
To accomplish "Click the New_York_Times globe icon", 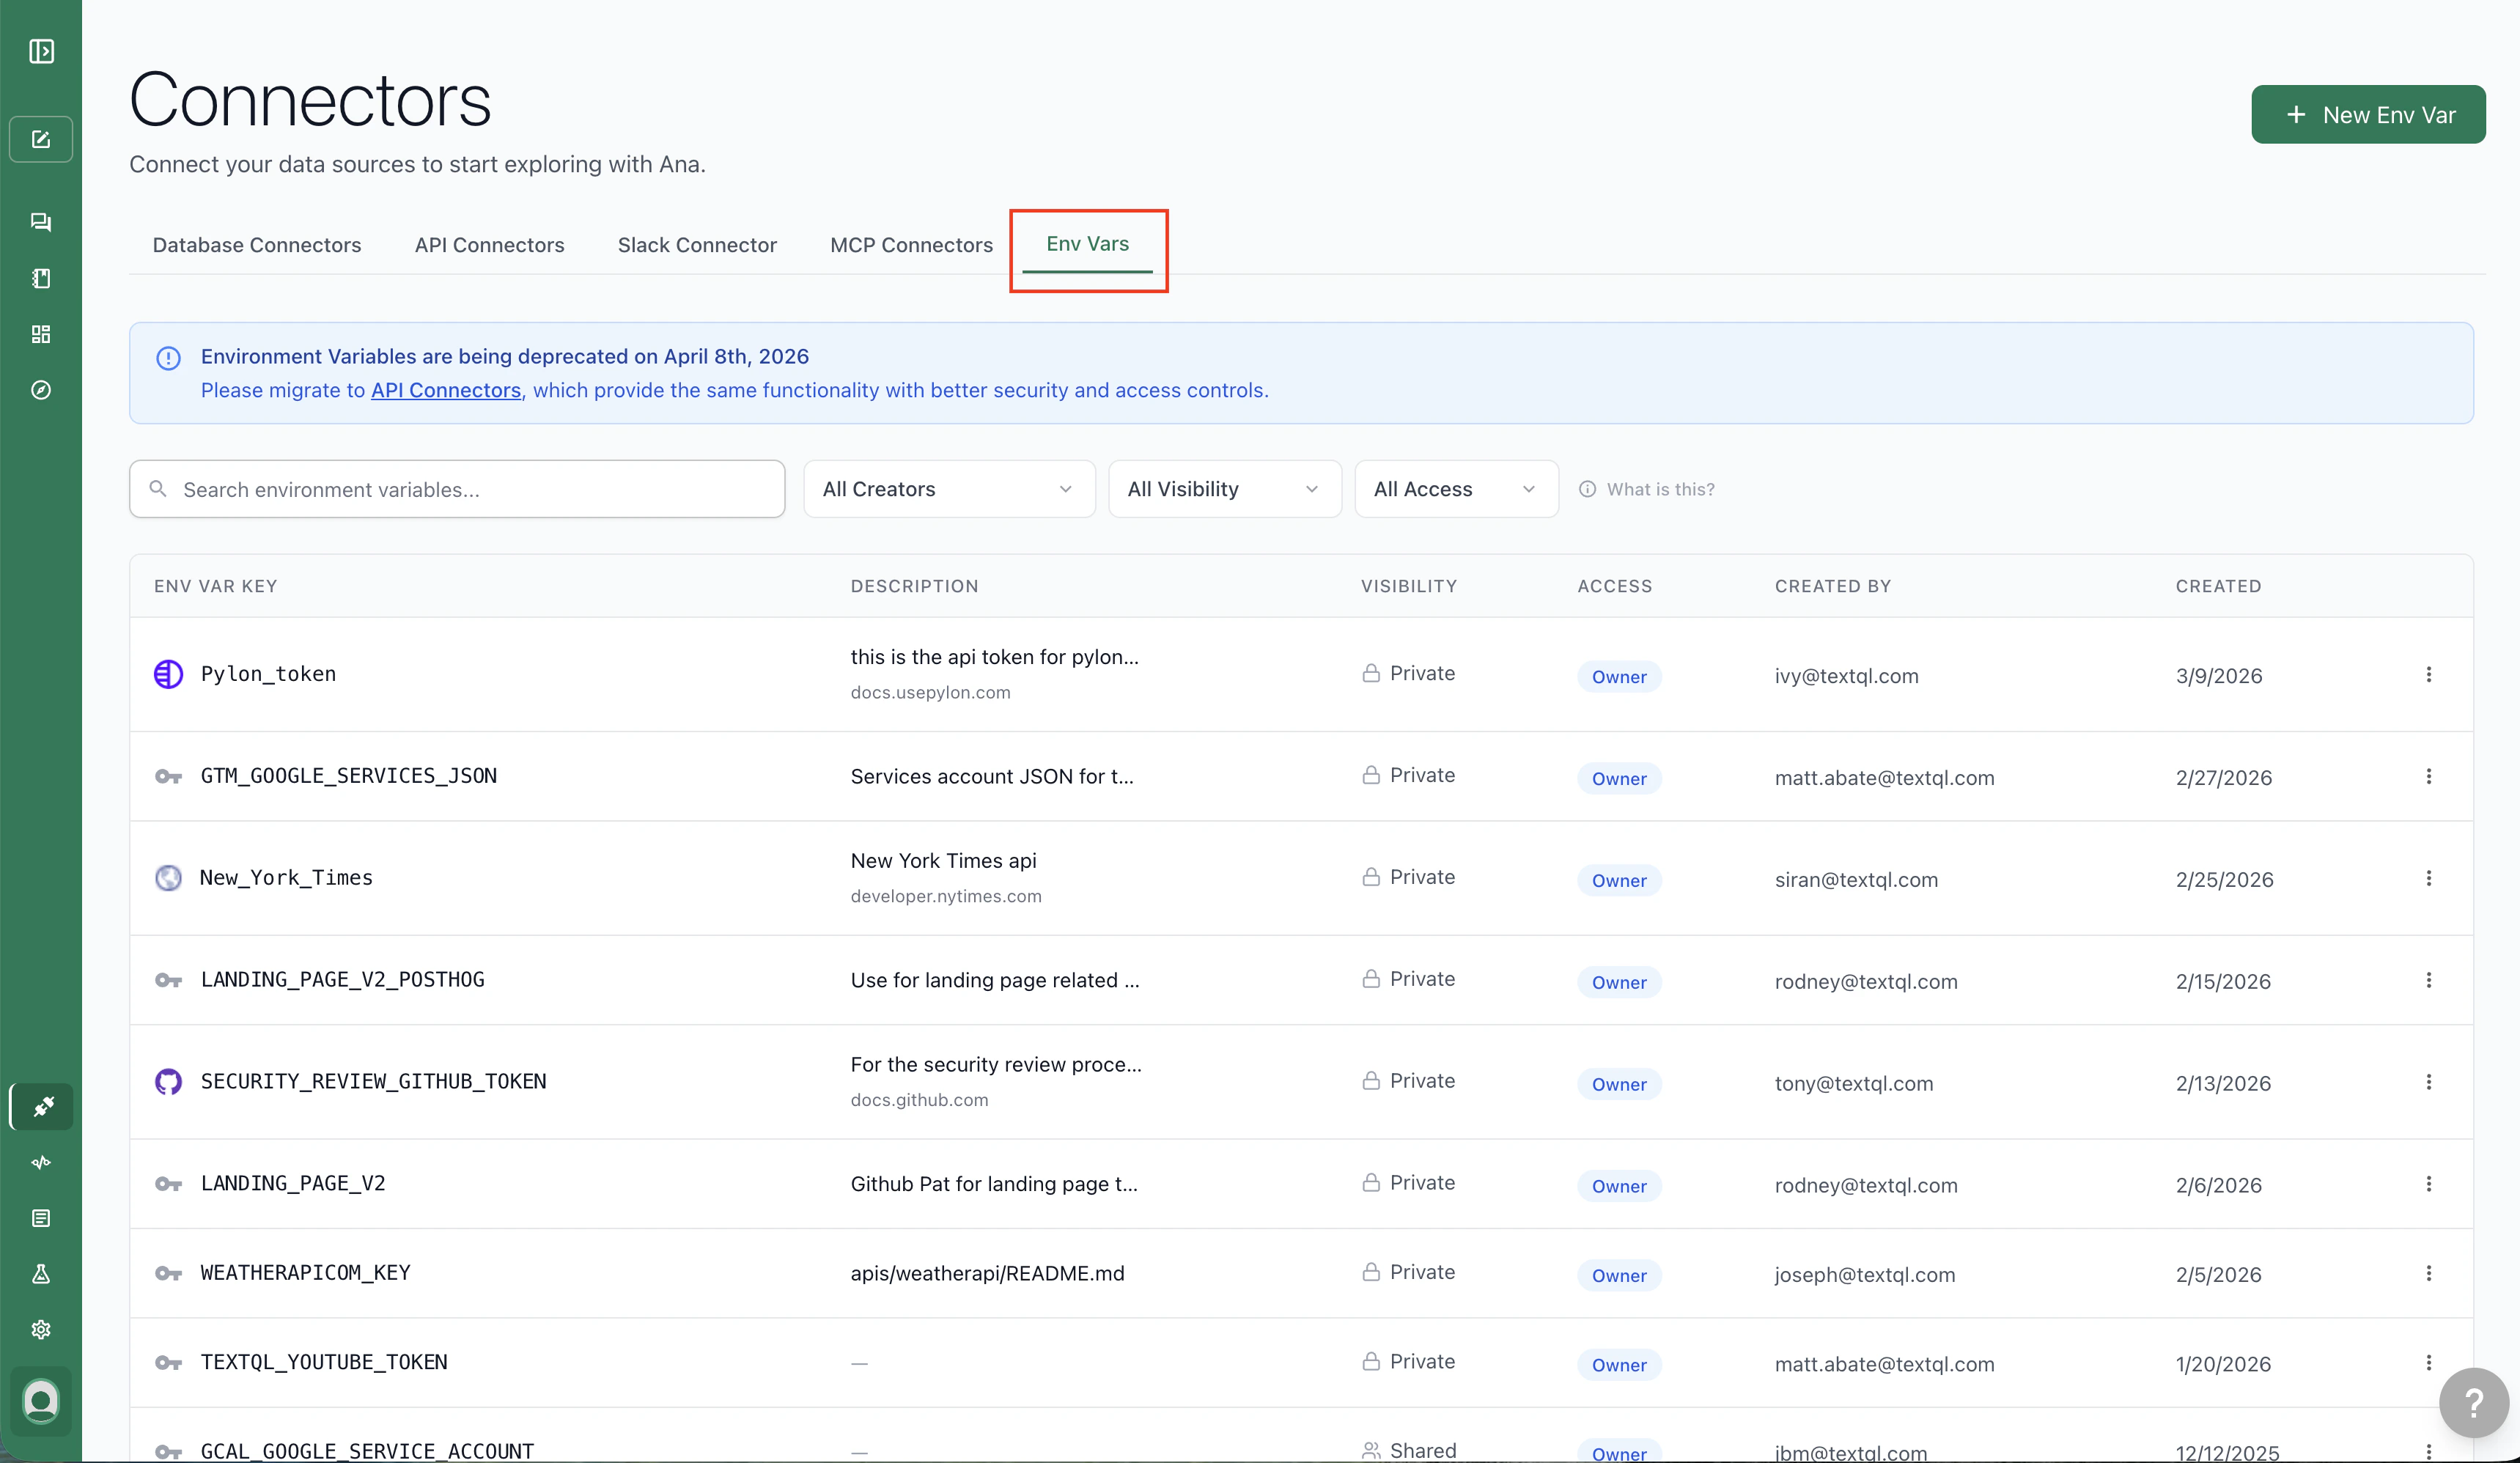I will pos(168,878).
